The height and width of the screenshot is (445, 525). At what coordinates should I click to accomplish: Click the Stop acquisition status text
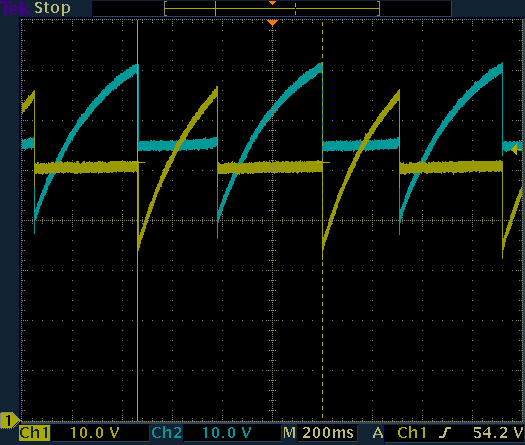coord(52,8)
